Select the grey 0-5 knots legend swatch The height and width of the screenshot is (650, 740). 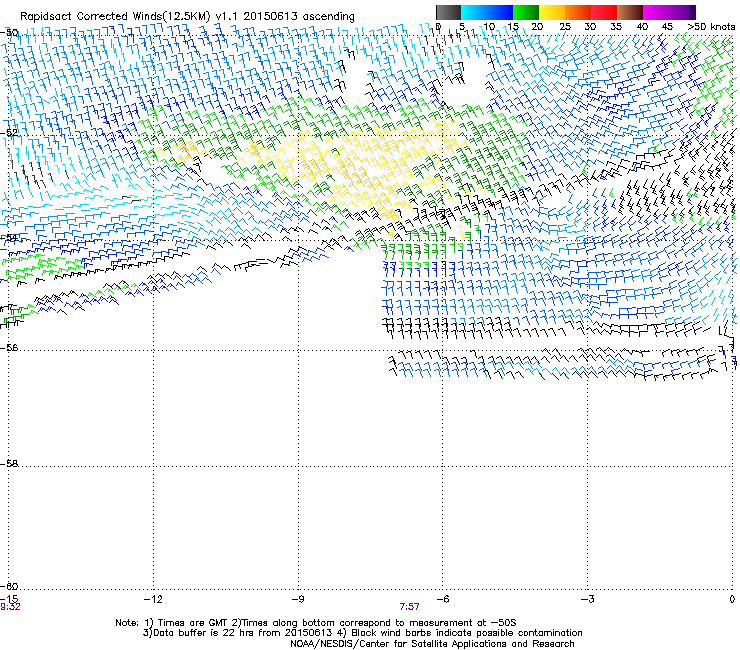point(448,12)
